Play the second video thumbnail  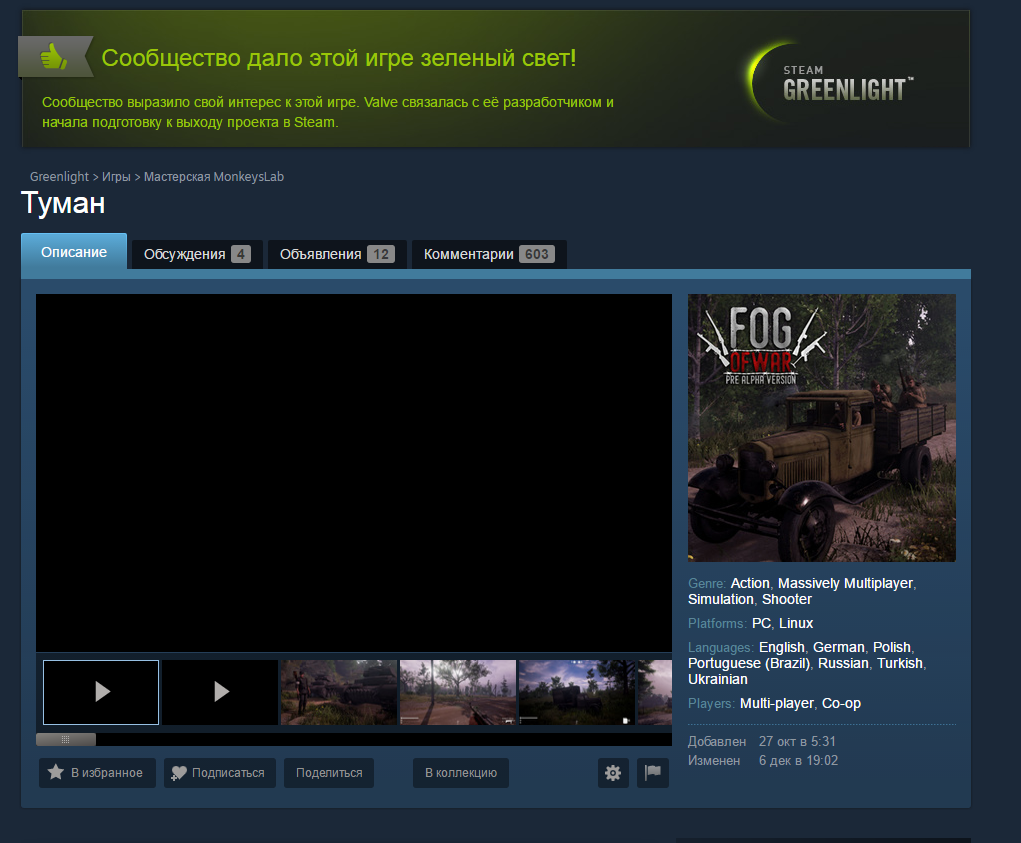[220, 692]
